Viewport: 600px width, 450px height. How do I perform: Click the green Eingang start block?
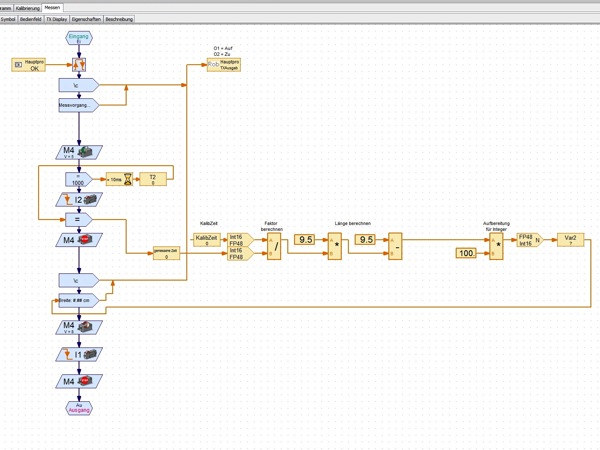click(79, 39)
